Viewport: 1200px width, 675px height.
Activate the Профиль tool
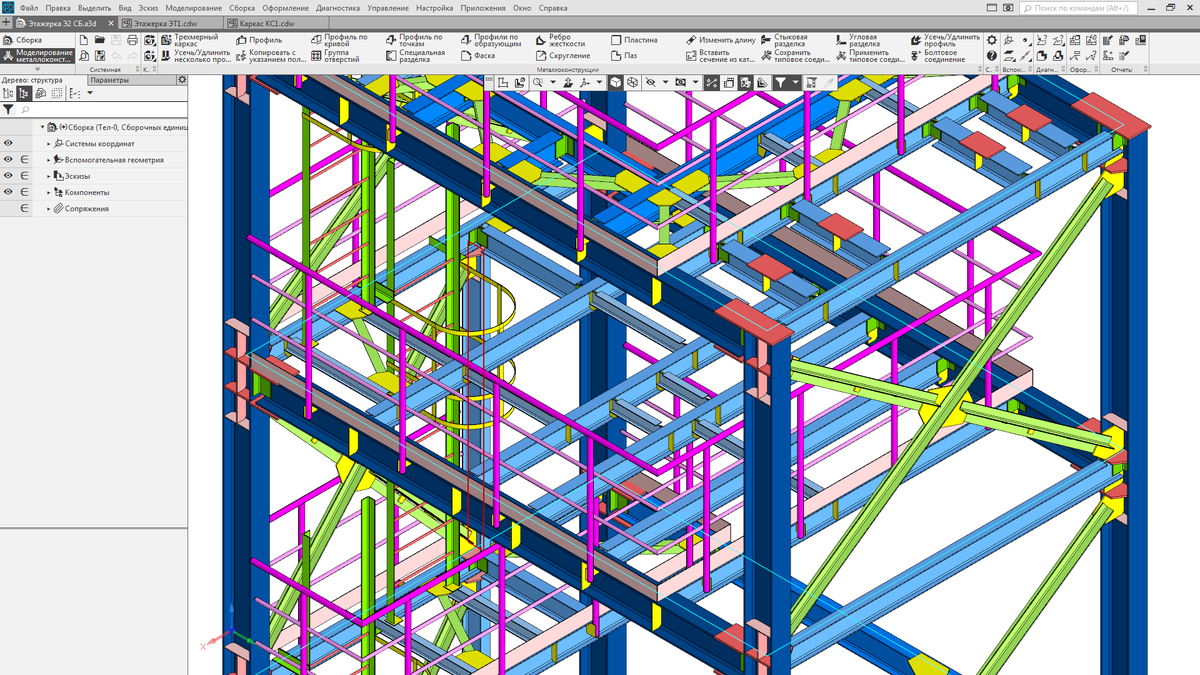pyautogui.click(x=258, y=40)
